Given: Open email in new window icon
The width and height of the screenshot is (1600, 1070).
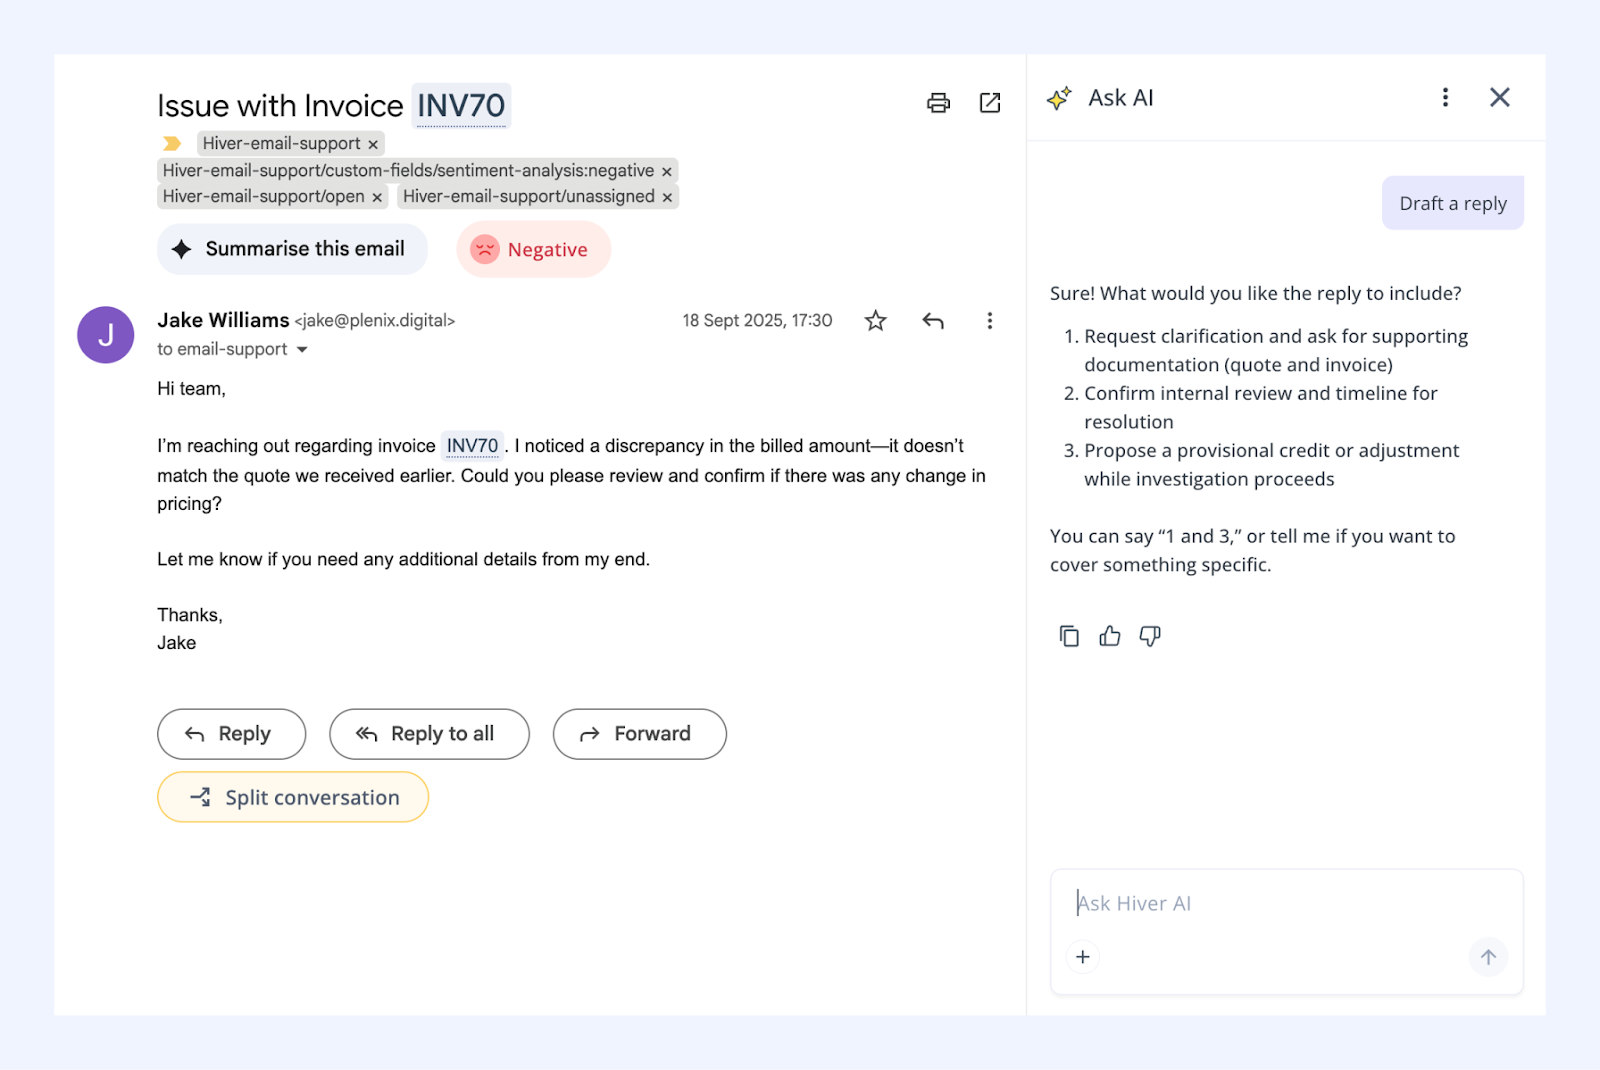Looking at the screenshot, I should (x=990, y=103).
